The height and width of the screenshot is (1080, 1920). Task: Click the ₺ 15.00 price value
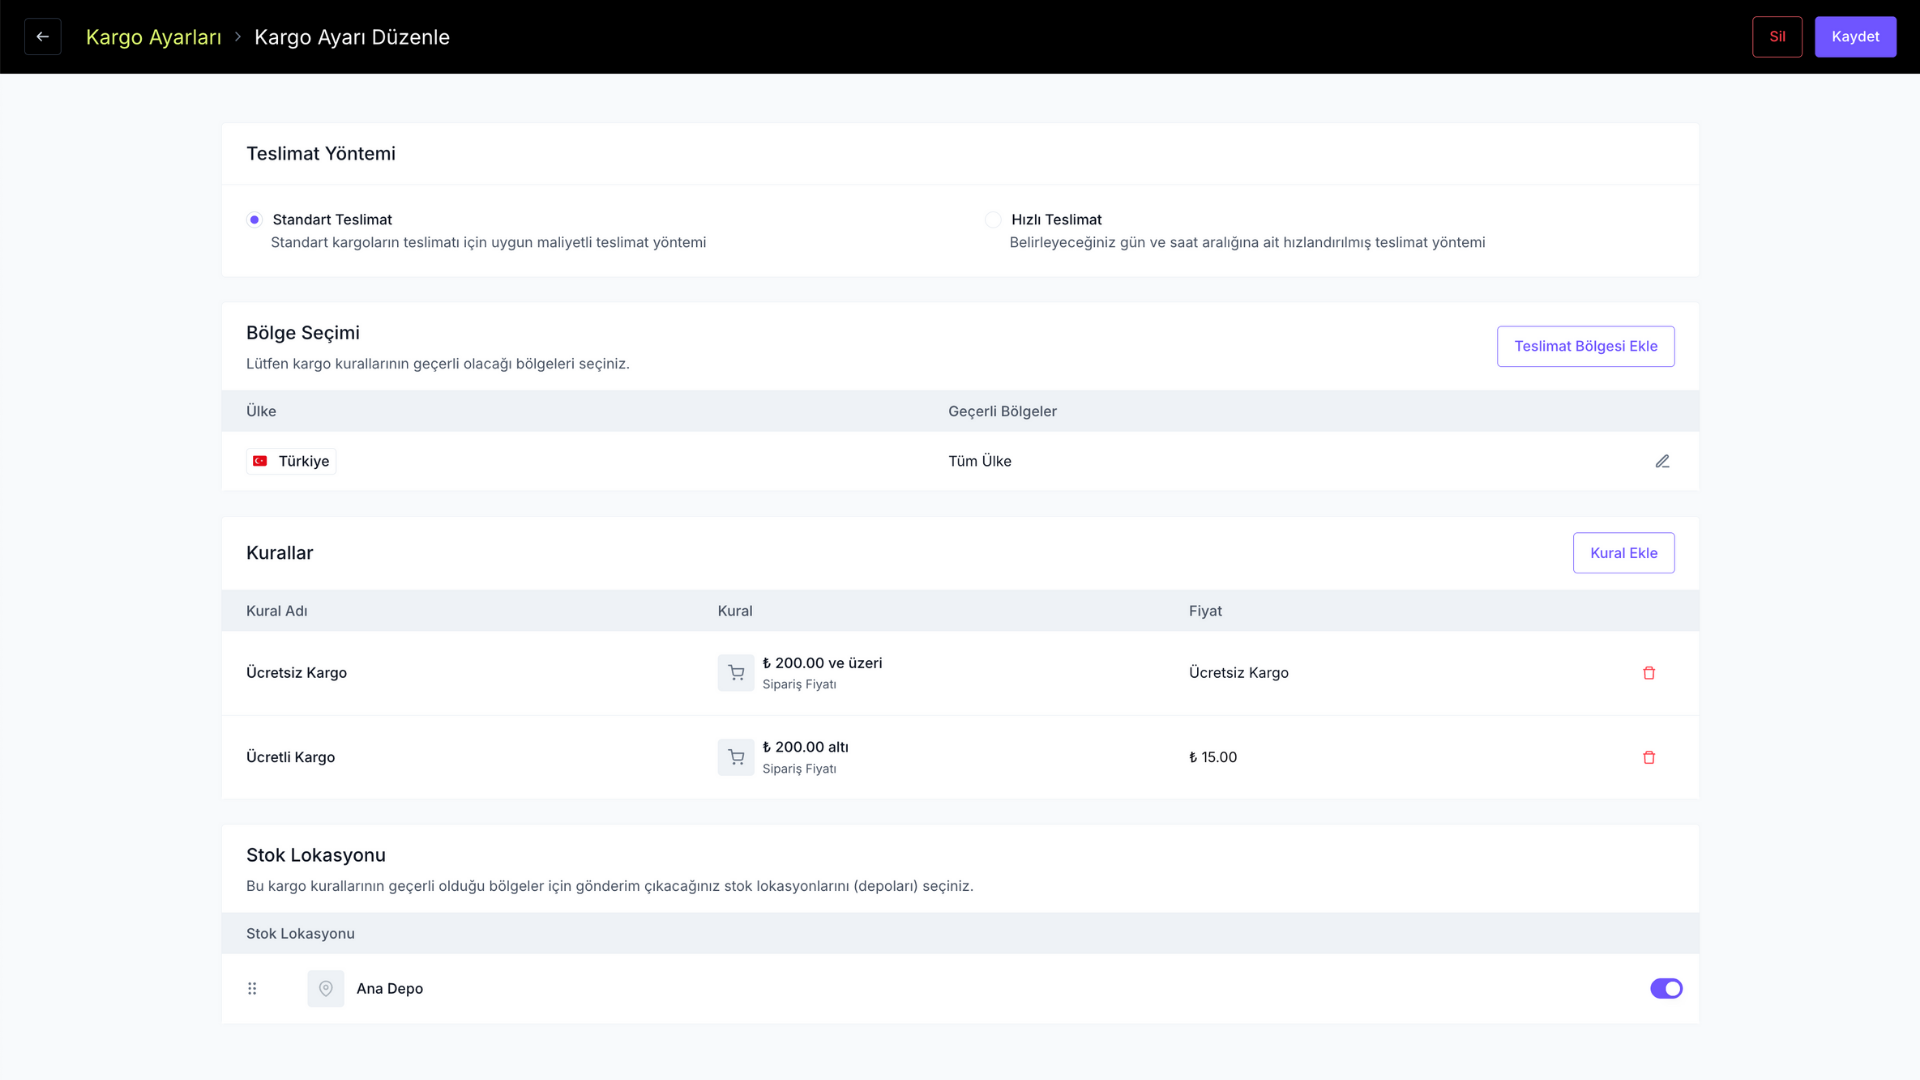(1213, 758)
